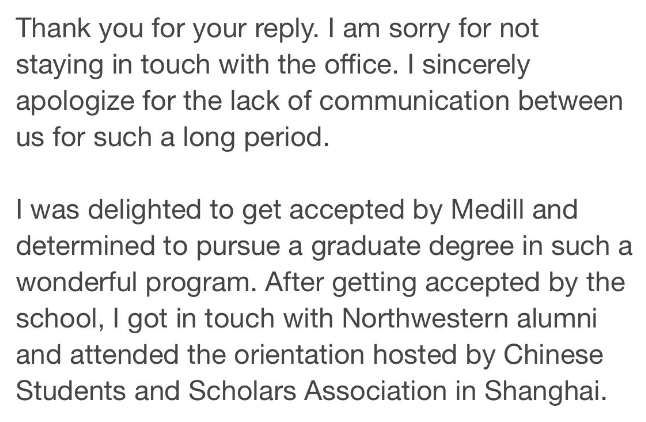
Task: Place cursor on the word "graduate"
Action: click(365, 247)
